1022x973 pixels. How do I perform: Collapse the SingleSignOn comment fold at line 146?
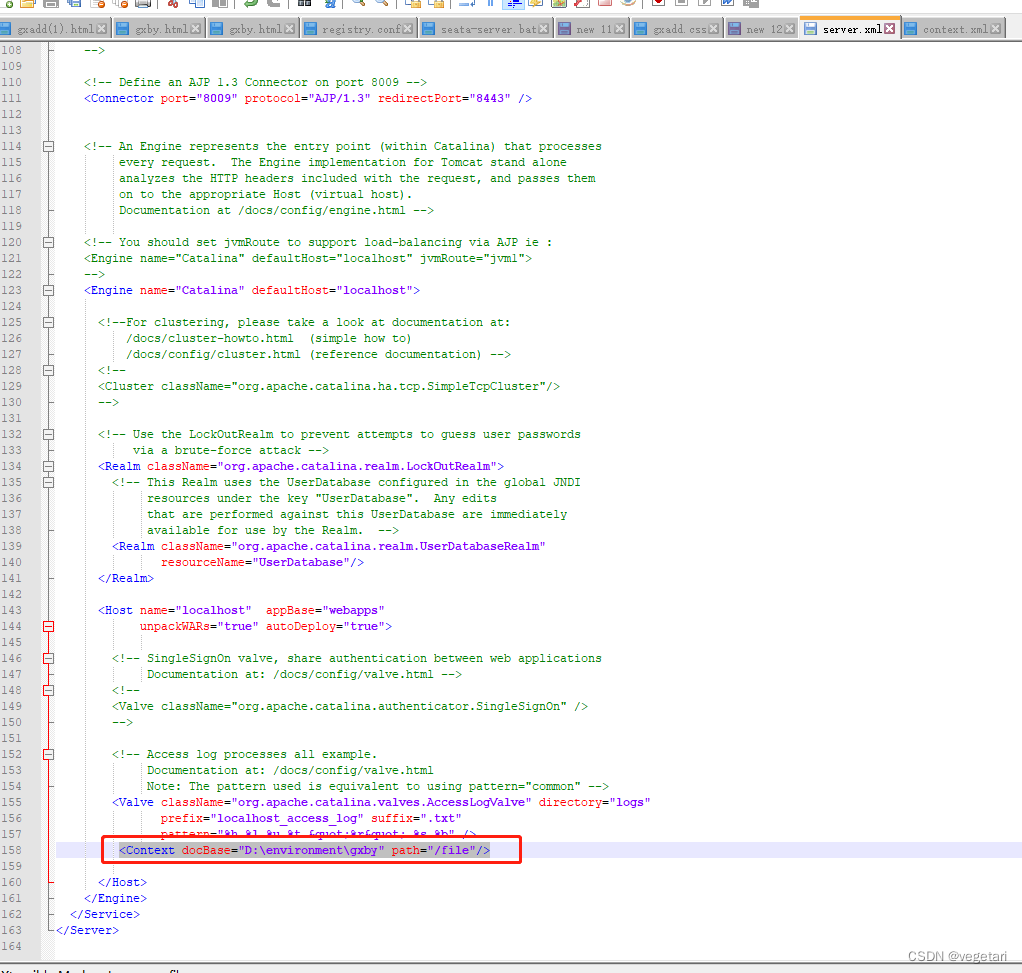(x=48, y=658)
